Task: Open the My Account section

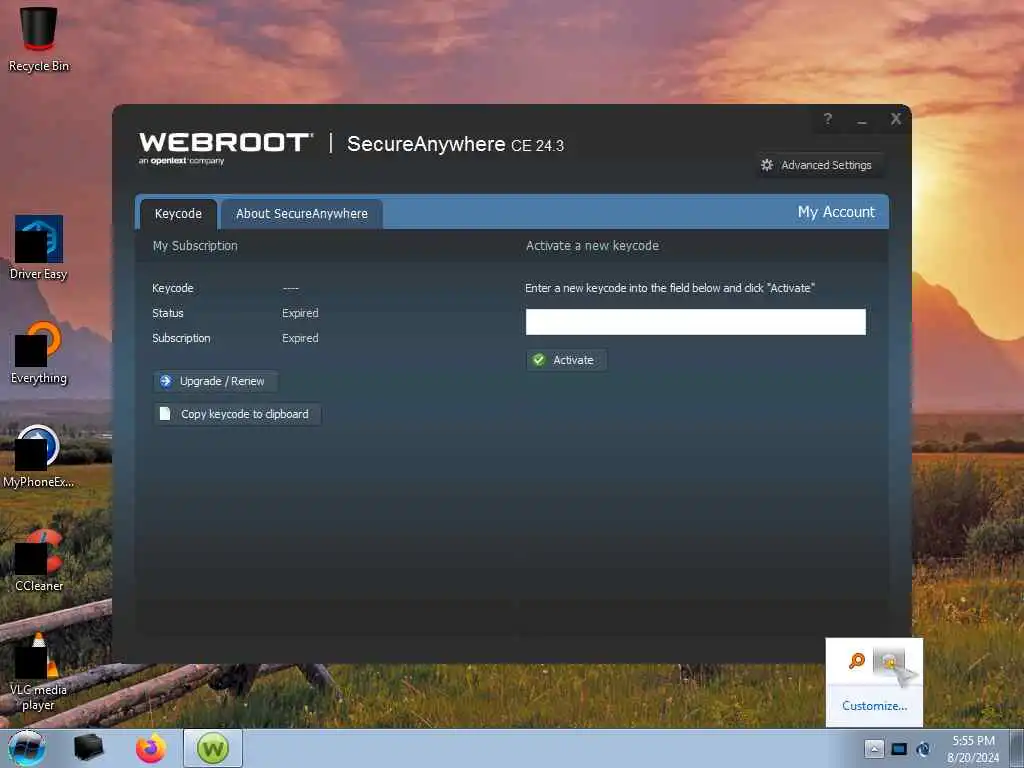Action: coord(836,212)
